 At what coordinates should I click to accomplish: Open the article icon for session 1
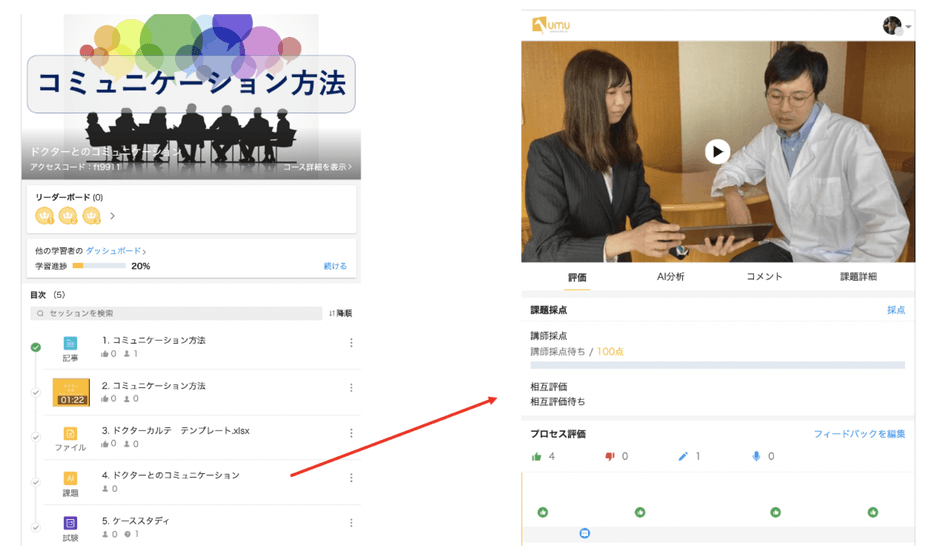pos(70,343)
